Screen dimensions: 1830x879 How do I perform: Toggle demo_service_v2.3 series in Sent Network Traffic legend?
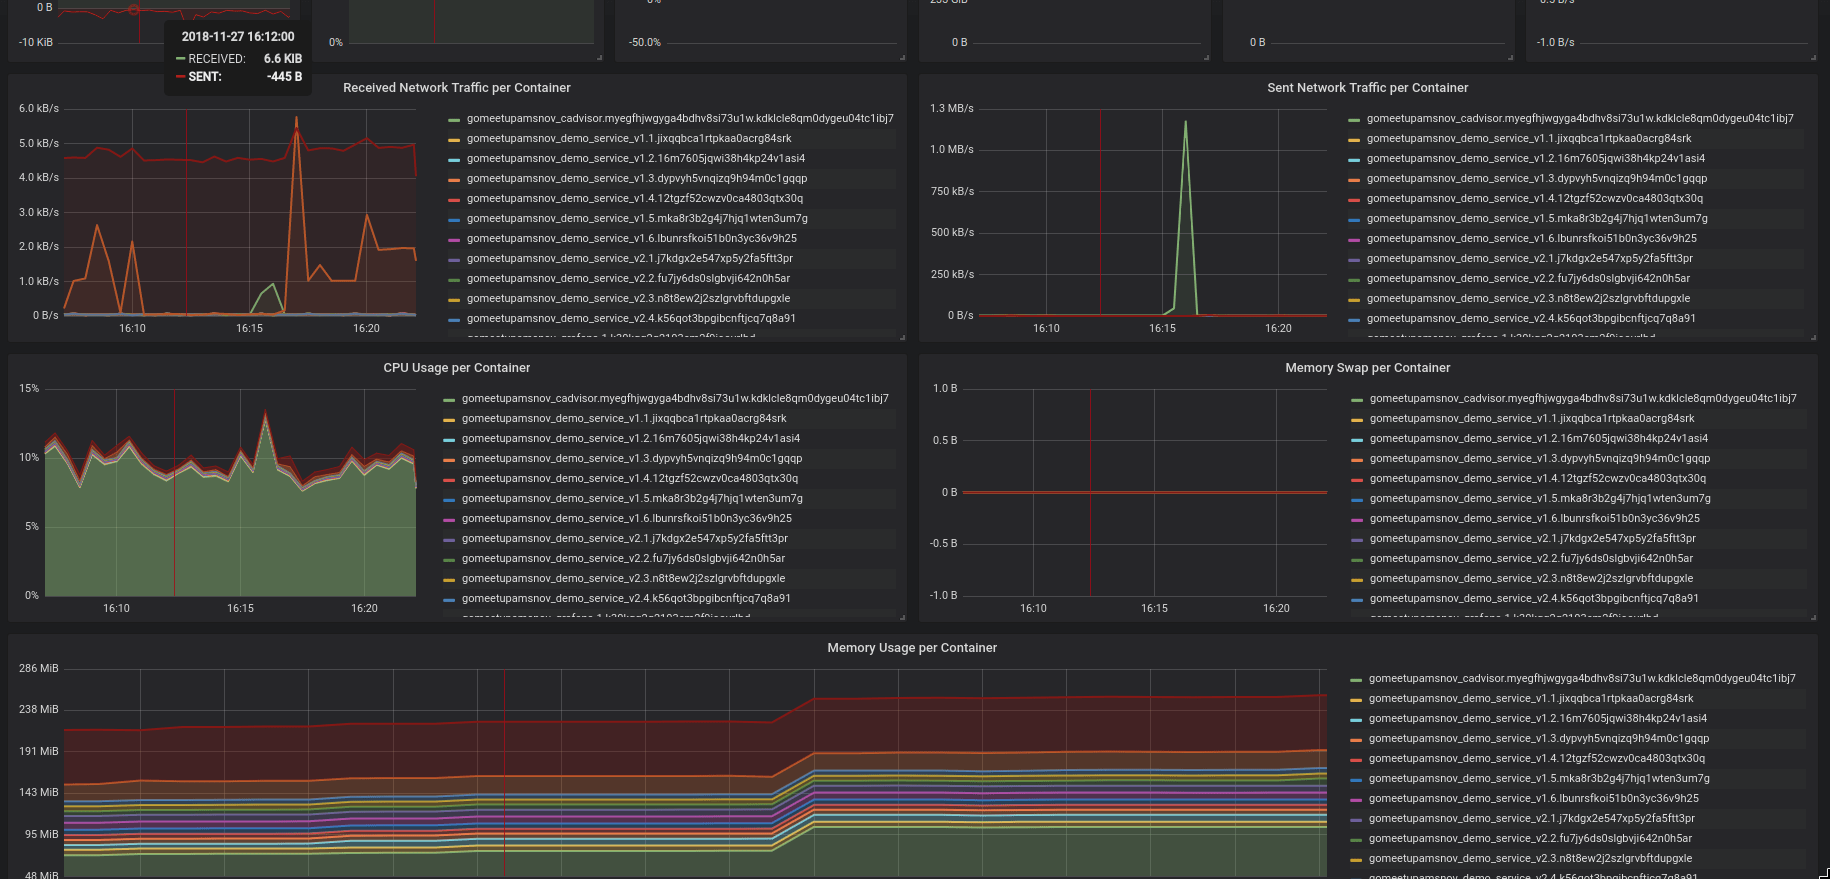pos(1528,298)
